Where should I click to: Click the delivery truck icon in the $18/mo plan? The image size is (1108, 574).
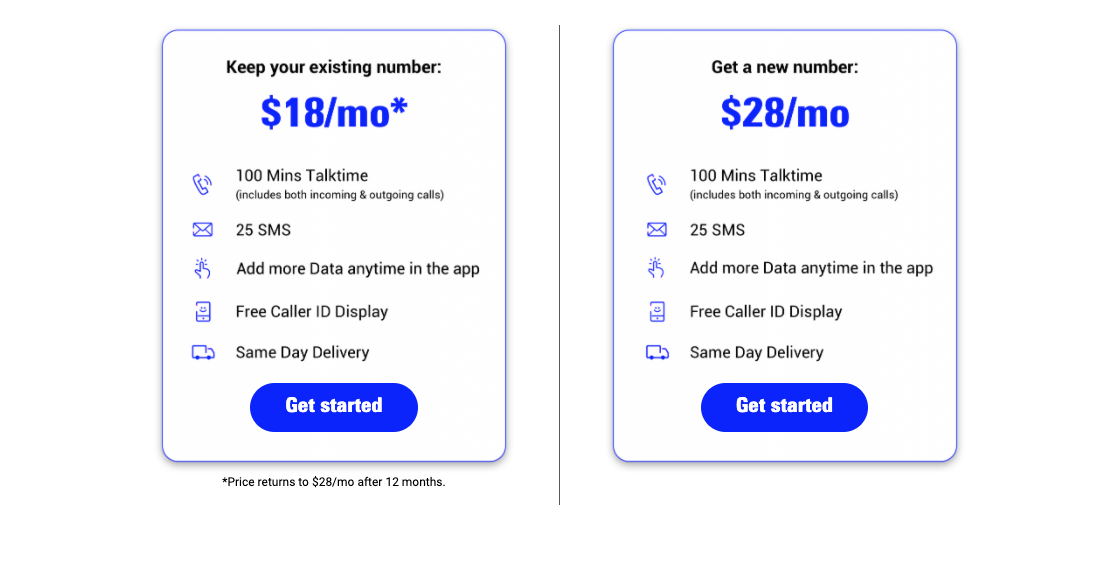(203, 352)
